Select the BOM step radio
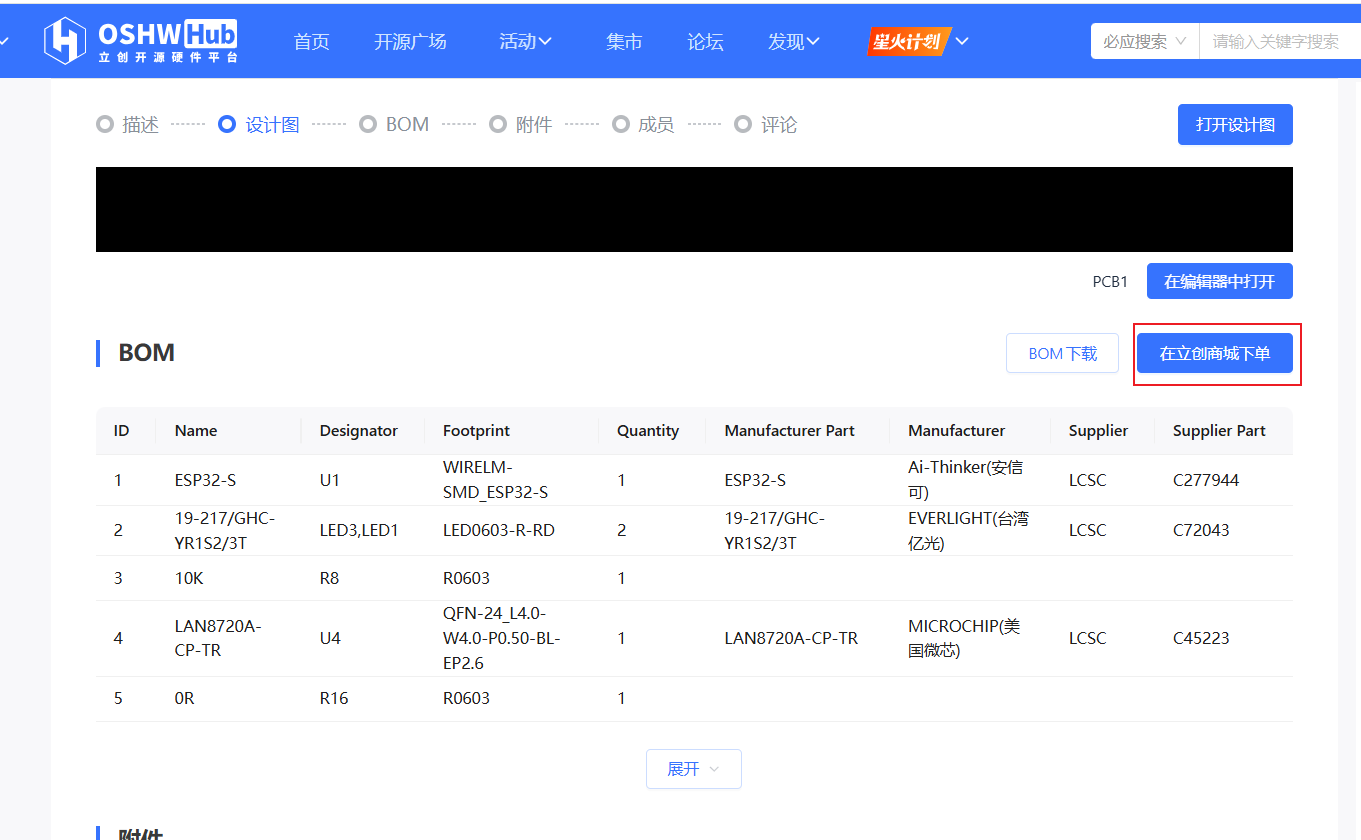The height and width of the screenshot is (840, 1361). pyautogui.click(x=368, y=125)
